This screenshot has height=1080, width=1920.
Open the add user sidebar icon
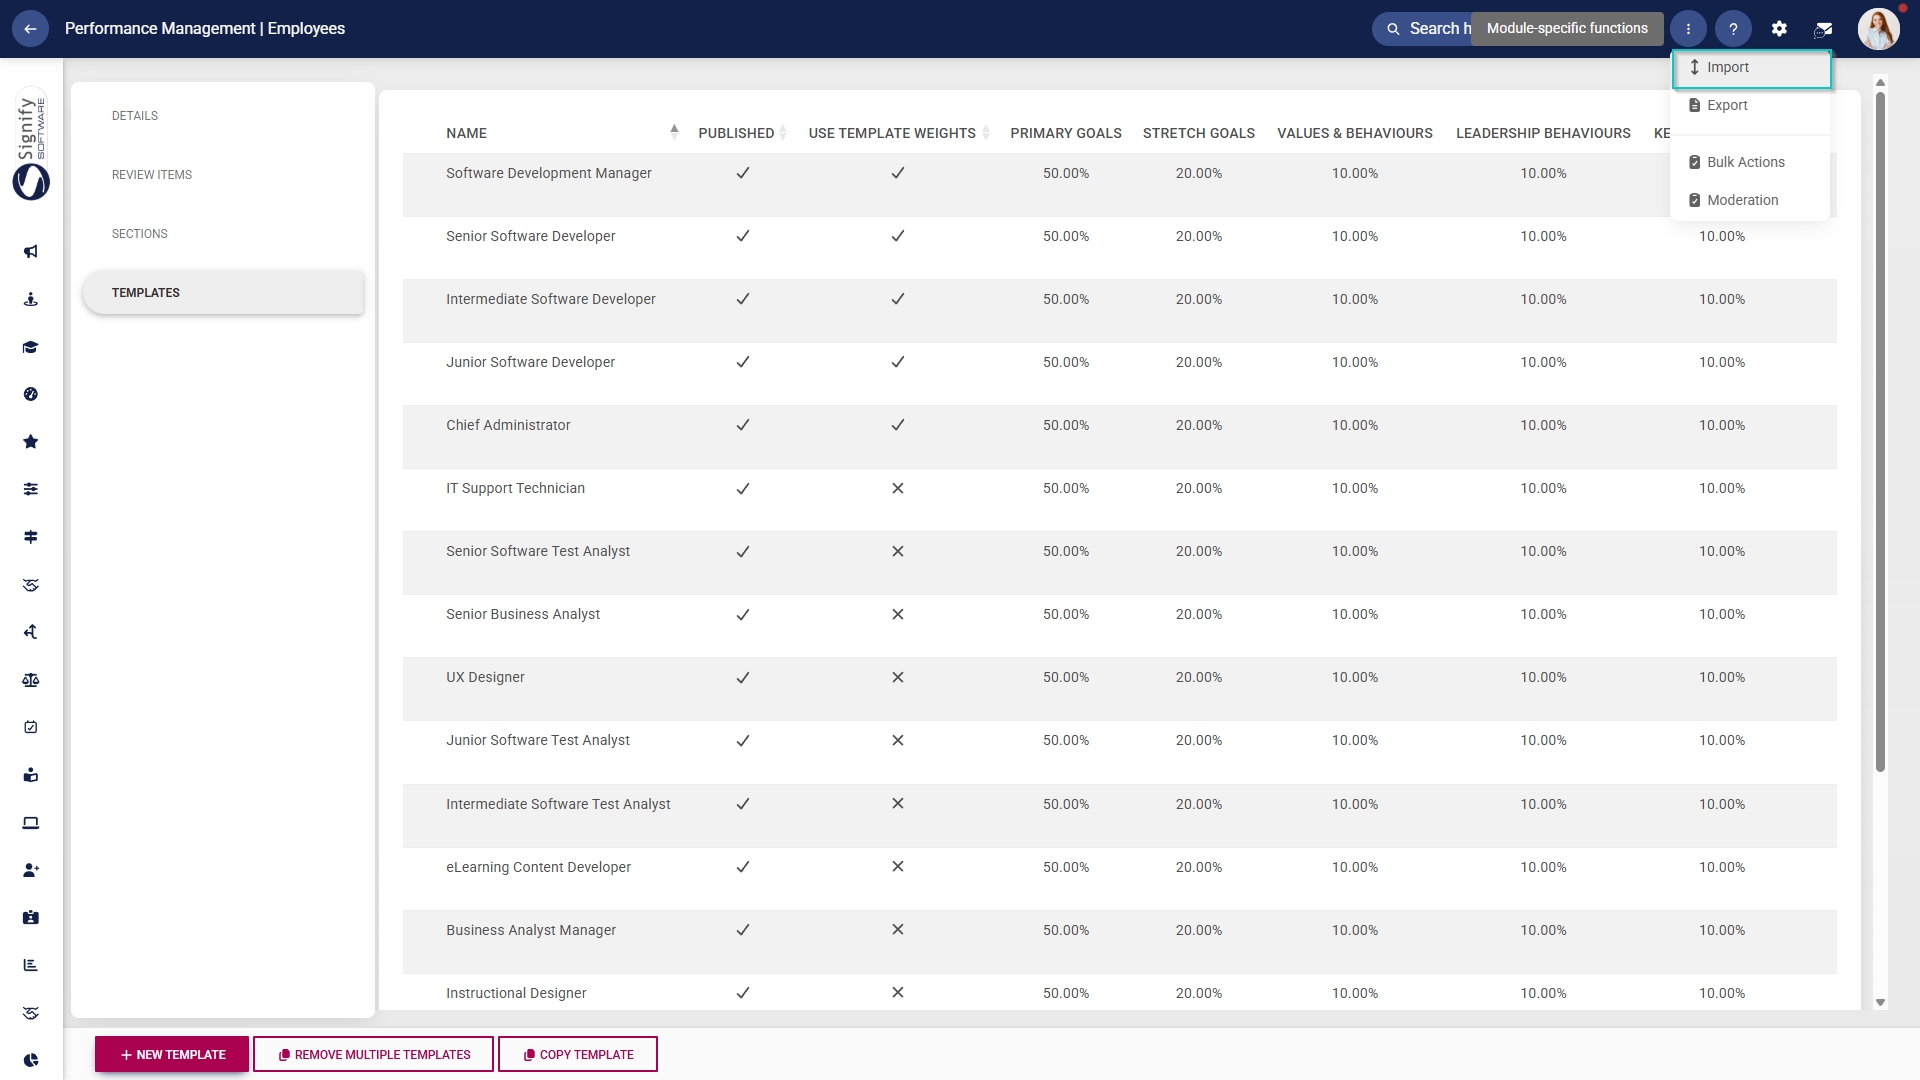(x=31, y=870)
